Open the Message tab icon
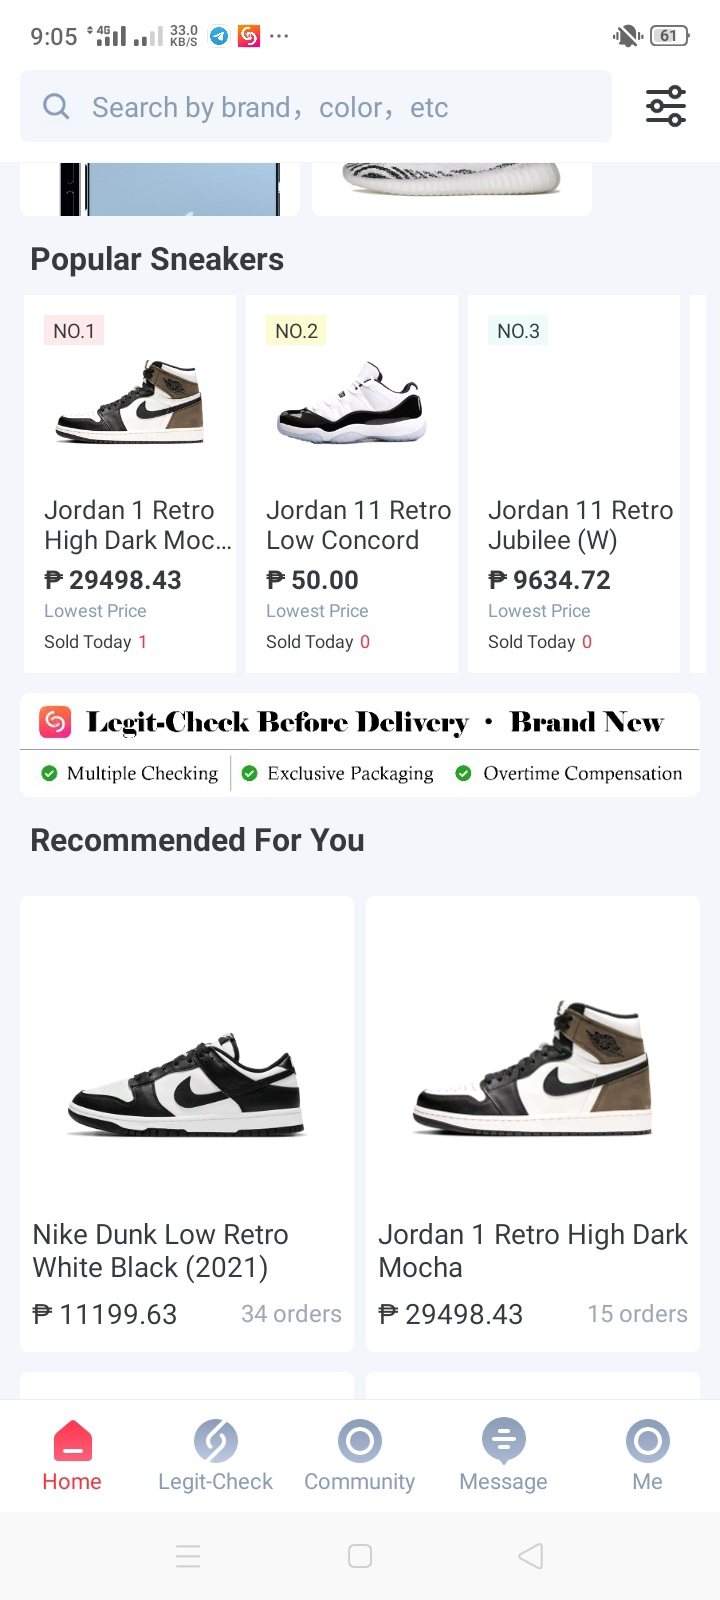This screenshot has width=720, height=1600. pos(503,1441)
